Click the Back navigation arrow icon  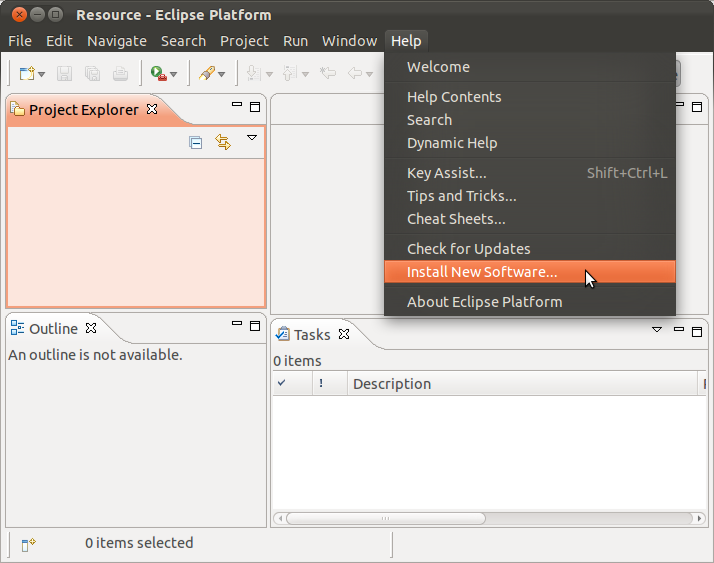(x=355, y=73)
